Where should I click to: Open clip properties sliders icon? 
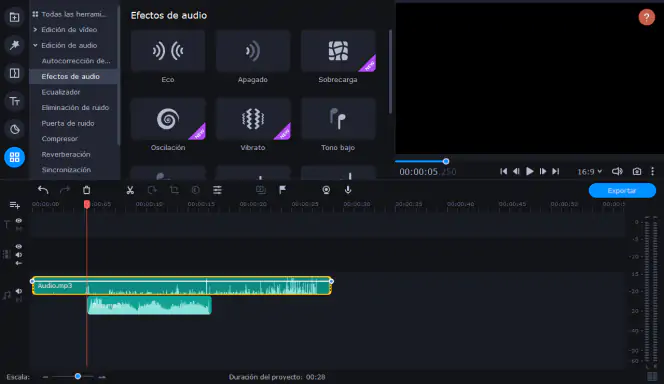coord(217,190)
